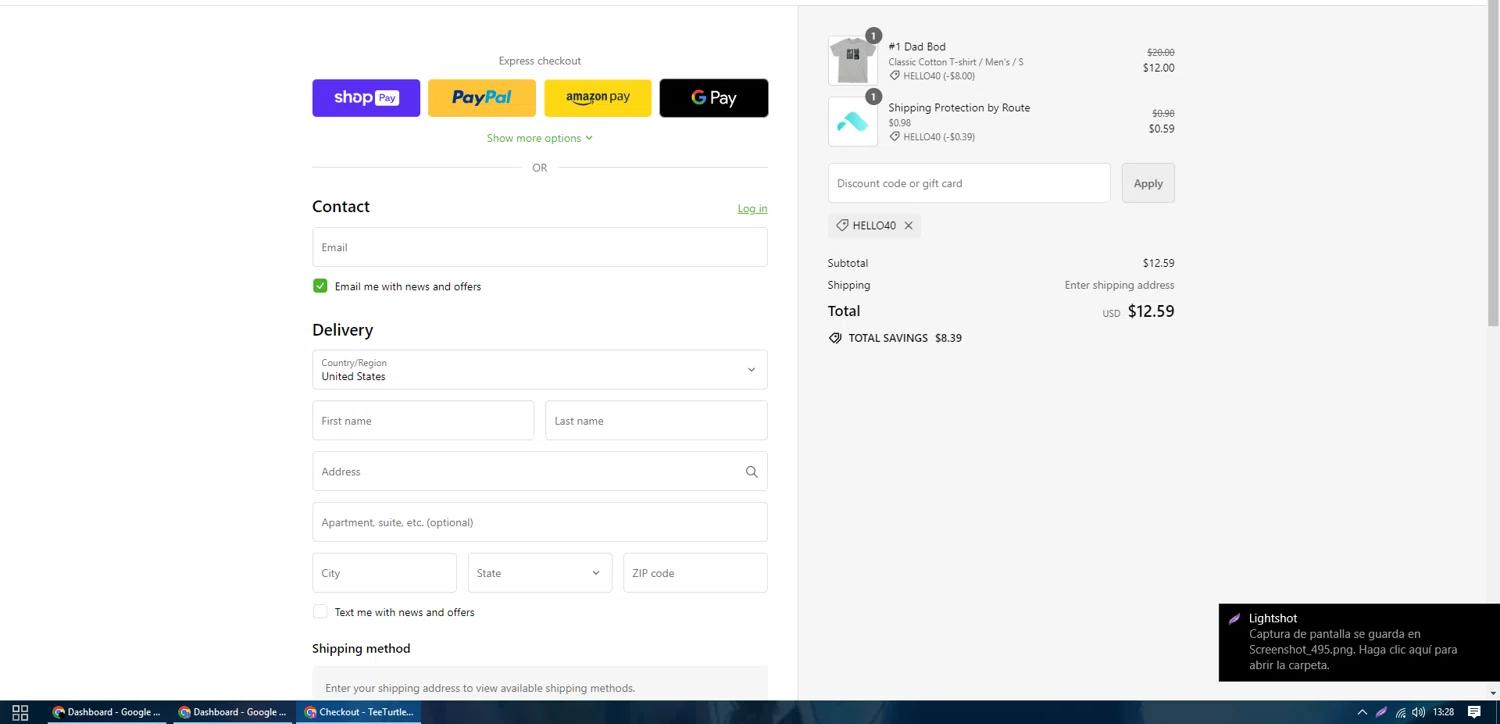Choose PayPal express checkout
The image size is (1500, 724).
point(481,98)
